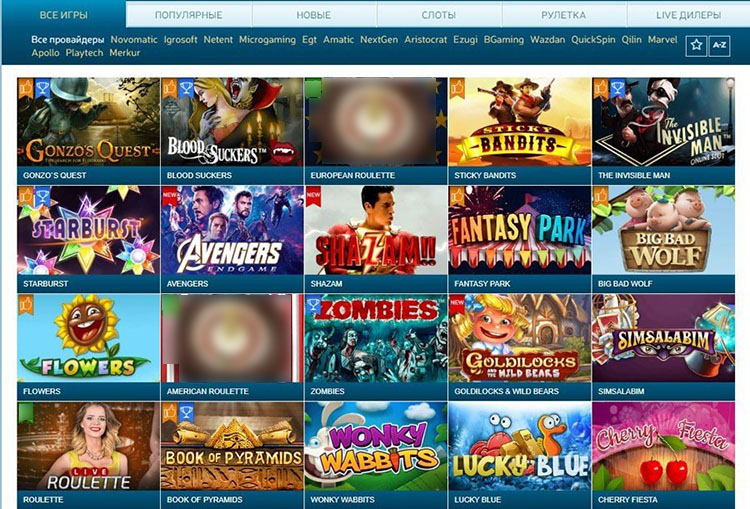The width and height of the screenshot is (750, 509).
Task: Select the Playtech provider filter
Action: [84, 53]
